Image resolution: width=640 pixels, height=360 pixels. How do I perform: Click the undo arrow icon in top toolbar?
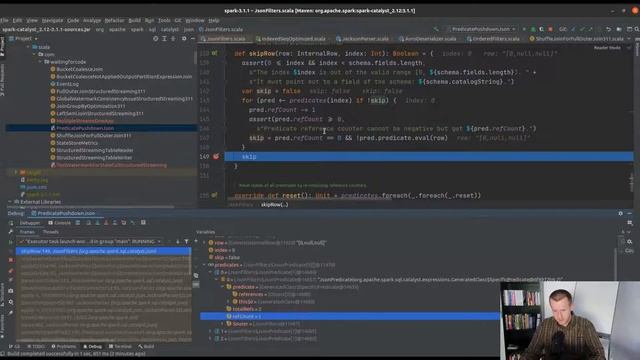(609, 29)
